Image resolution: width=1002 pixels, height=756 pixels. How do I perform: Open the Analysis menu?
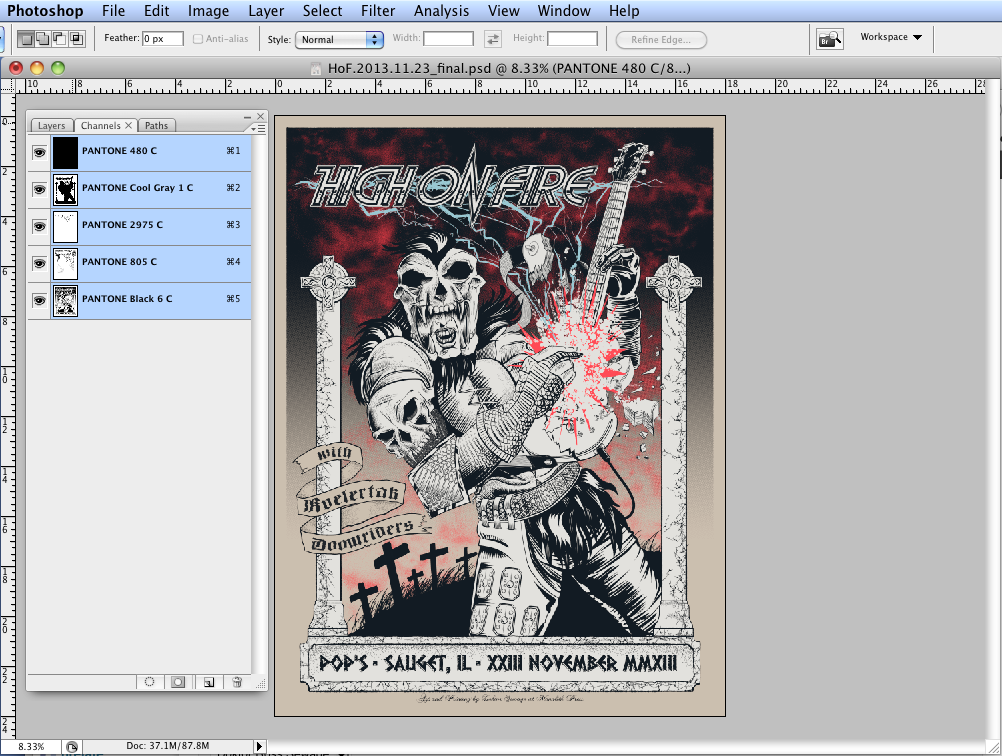(x=441, y=11)
